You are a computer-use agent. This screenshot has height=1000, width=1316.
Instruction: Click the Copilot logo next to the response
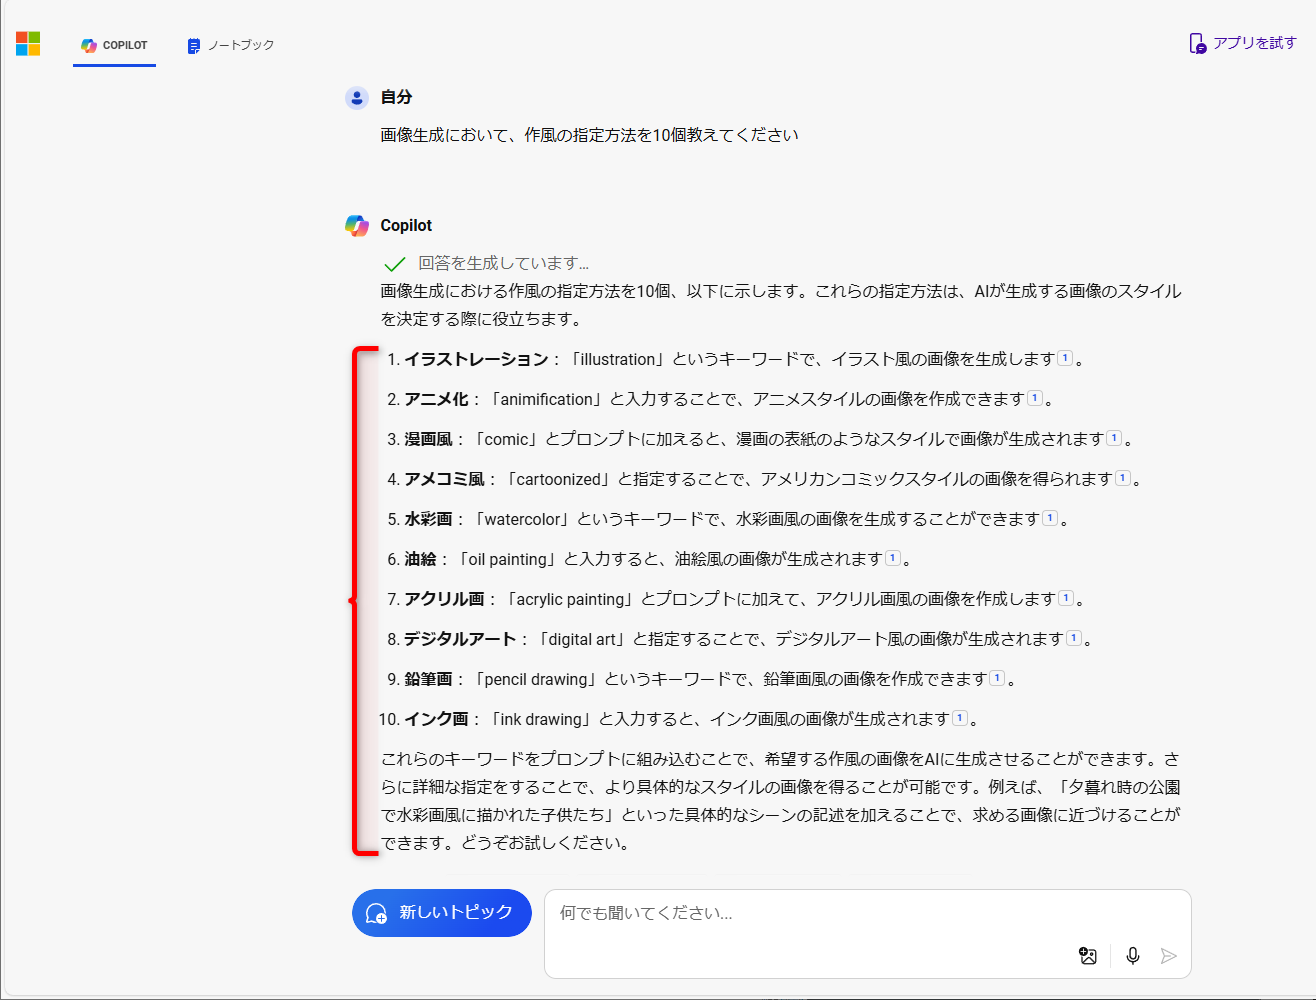[358, 225]
